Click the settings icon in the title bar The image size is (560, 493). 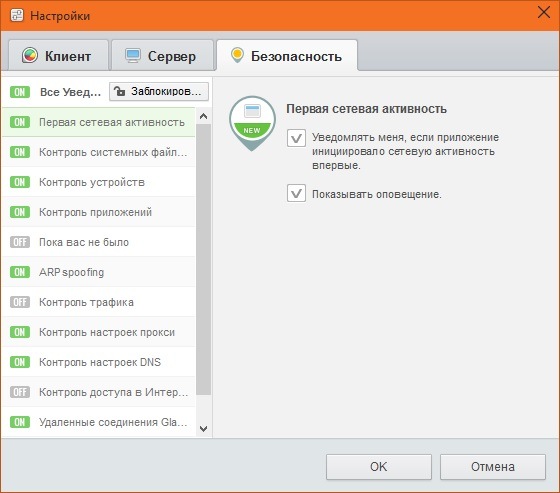point(17,15)
